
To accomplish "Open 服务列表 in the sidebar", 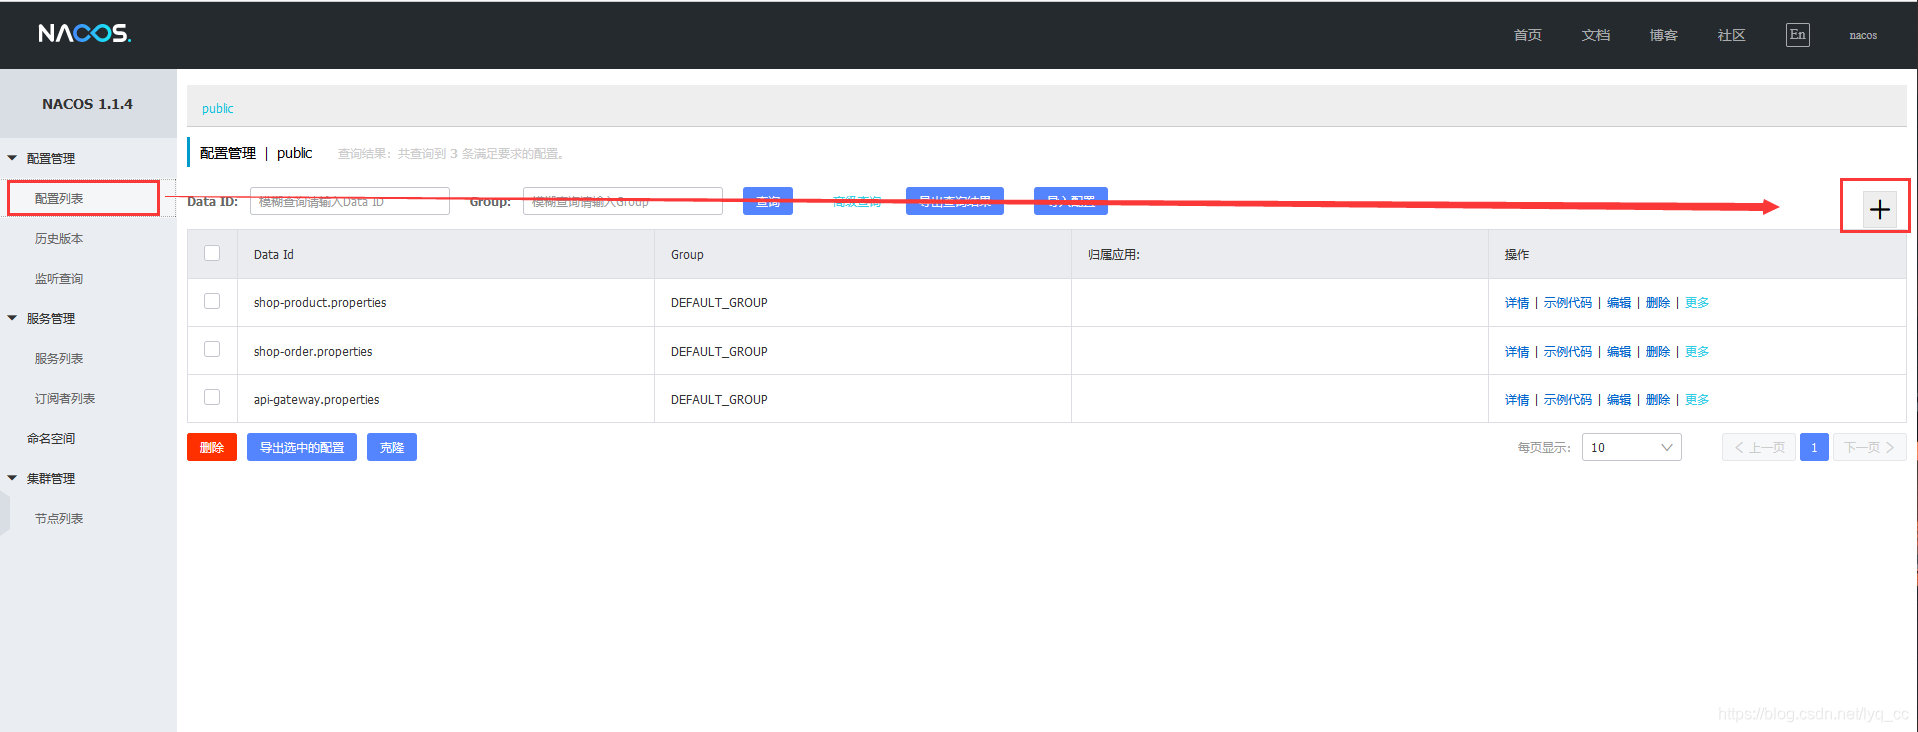I will click(59, 358).
